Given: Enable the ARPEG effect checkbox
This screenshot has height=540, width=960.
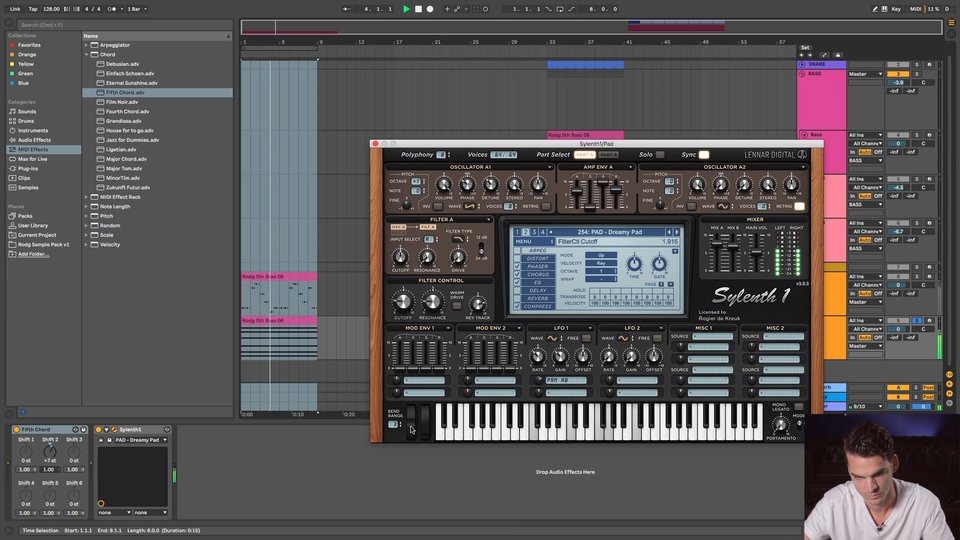Looking at the screenshot, I should coord(517,250).
